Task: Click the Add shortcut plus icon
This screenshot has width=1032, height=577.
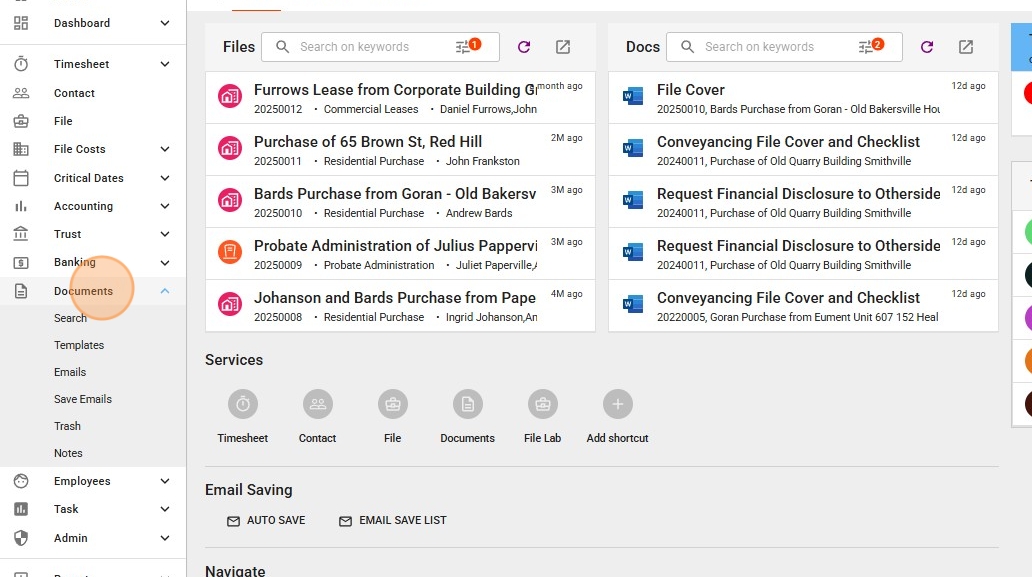Action: tap(617, 404)
